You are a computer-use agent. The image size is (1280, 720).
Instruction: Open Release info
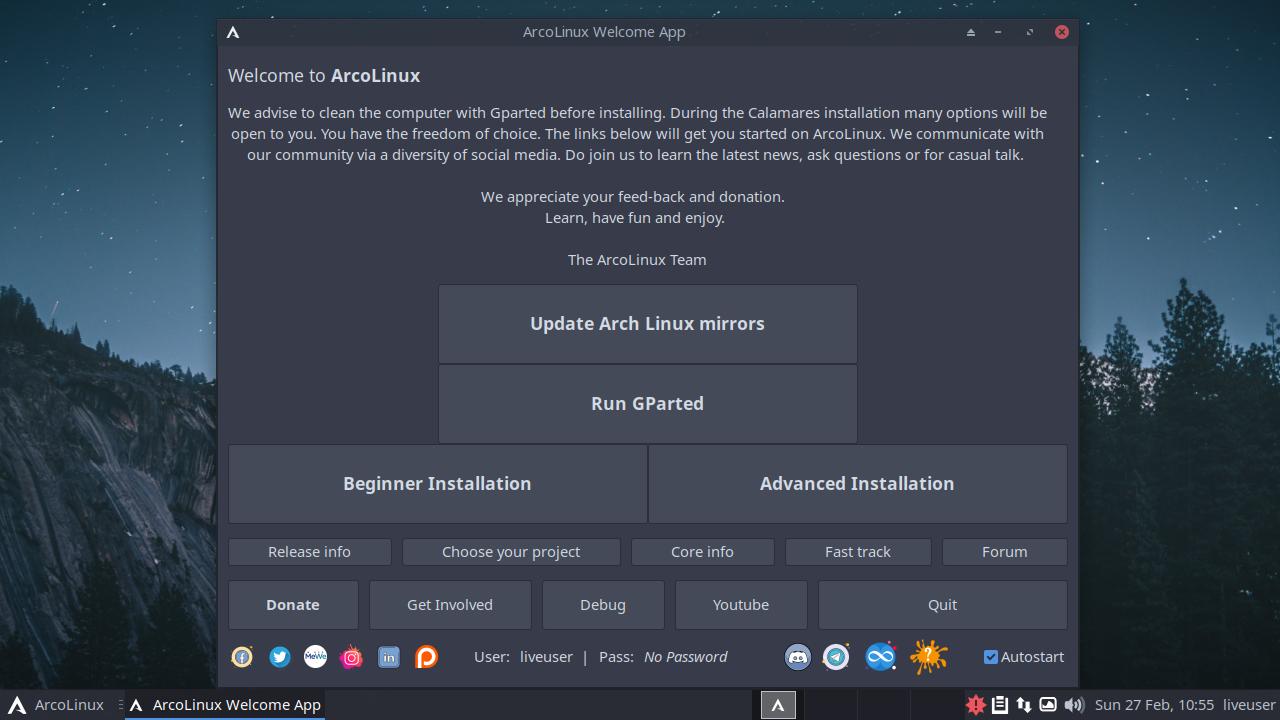309,552
